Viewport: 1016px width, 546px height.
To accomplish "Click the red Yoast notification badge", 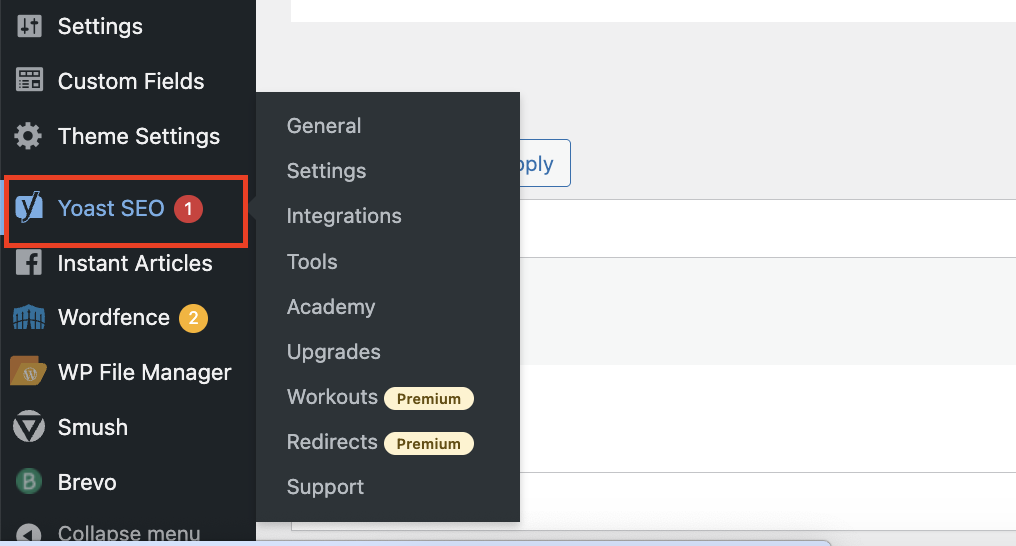I will point(189,209).
